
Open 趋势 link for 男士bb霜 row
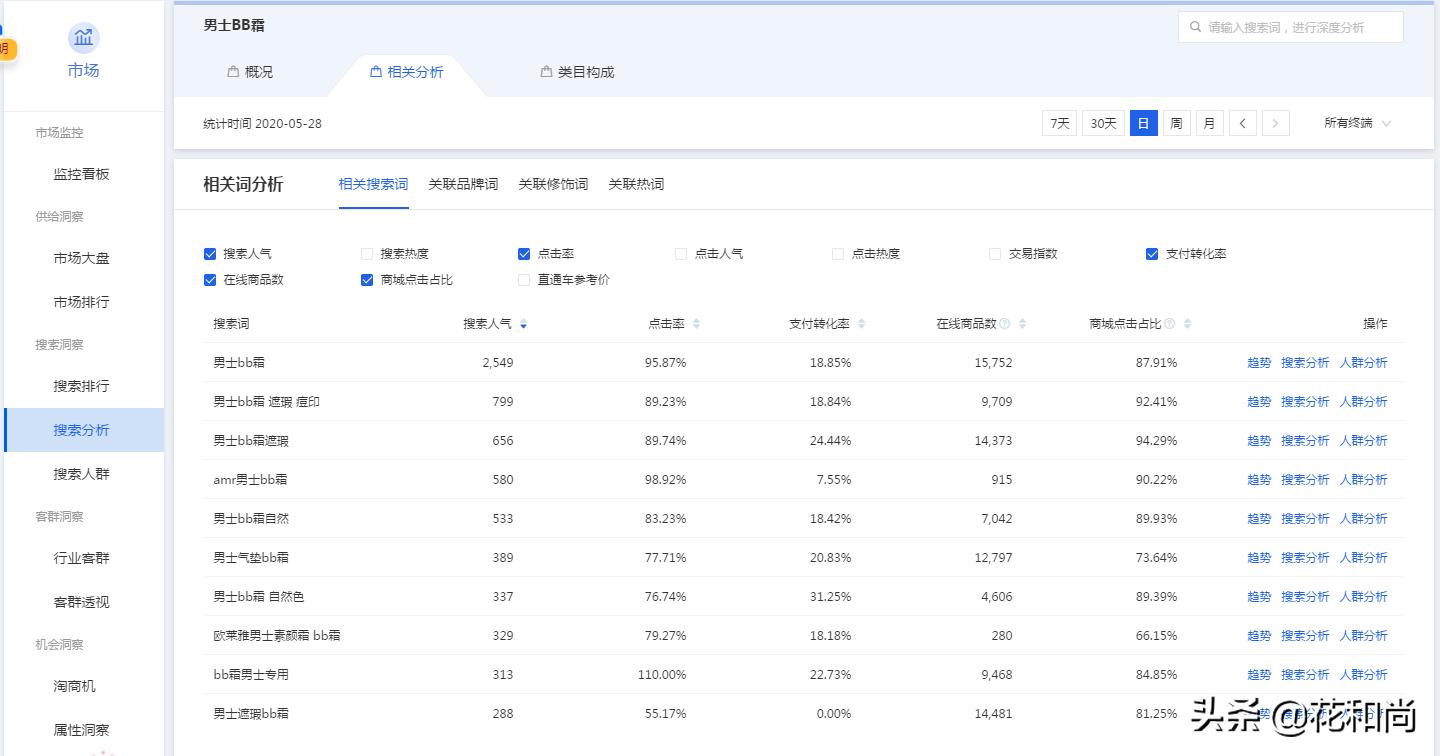[1258, 362]
